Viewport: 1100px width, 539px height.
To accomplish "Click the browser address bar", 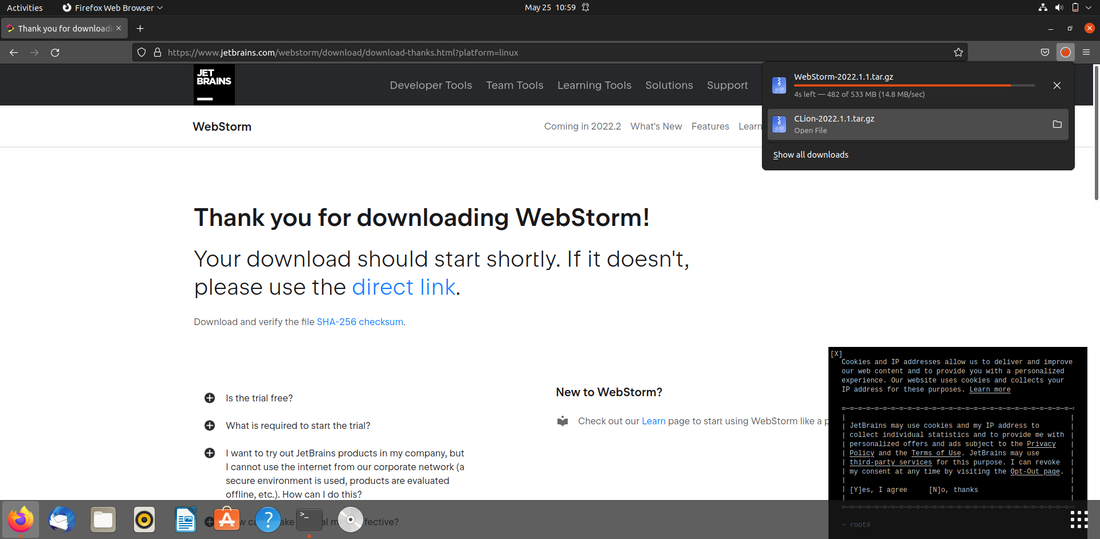I will pos(551,53).
